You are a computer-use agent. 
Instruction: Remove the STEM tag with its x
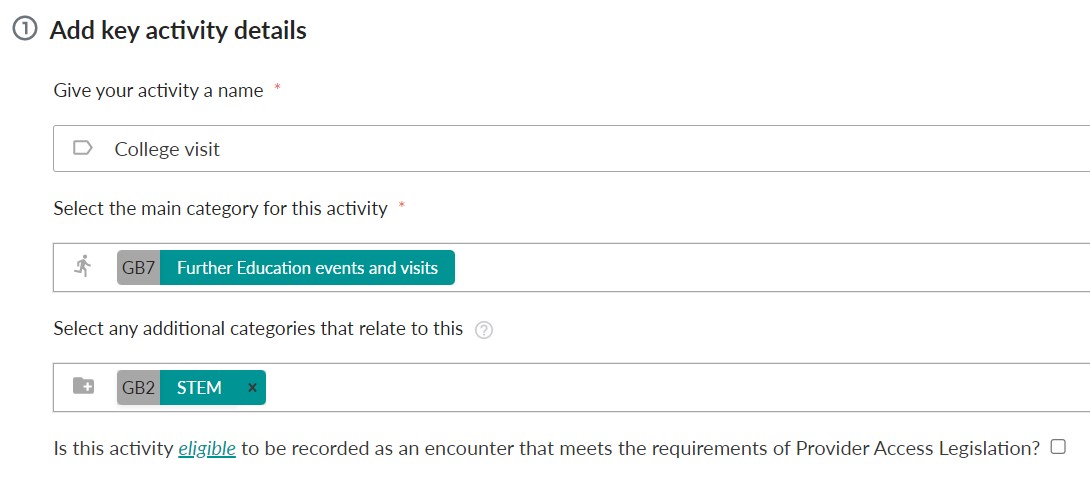click(x=252, y=387)
